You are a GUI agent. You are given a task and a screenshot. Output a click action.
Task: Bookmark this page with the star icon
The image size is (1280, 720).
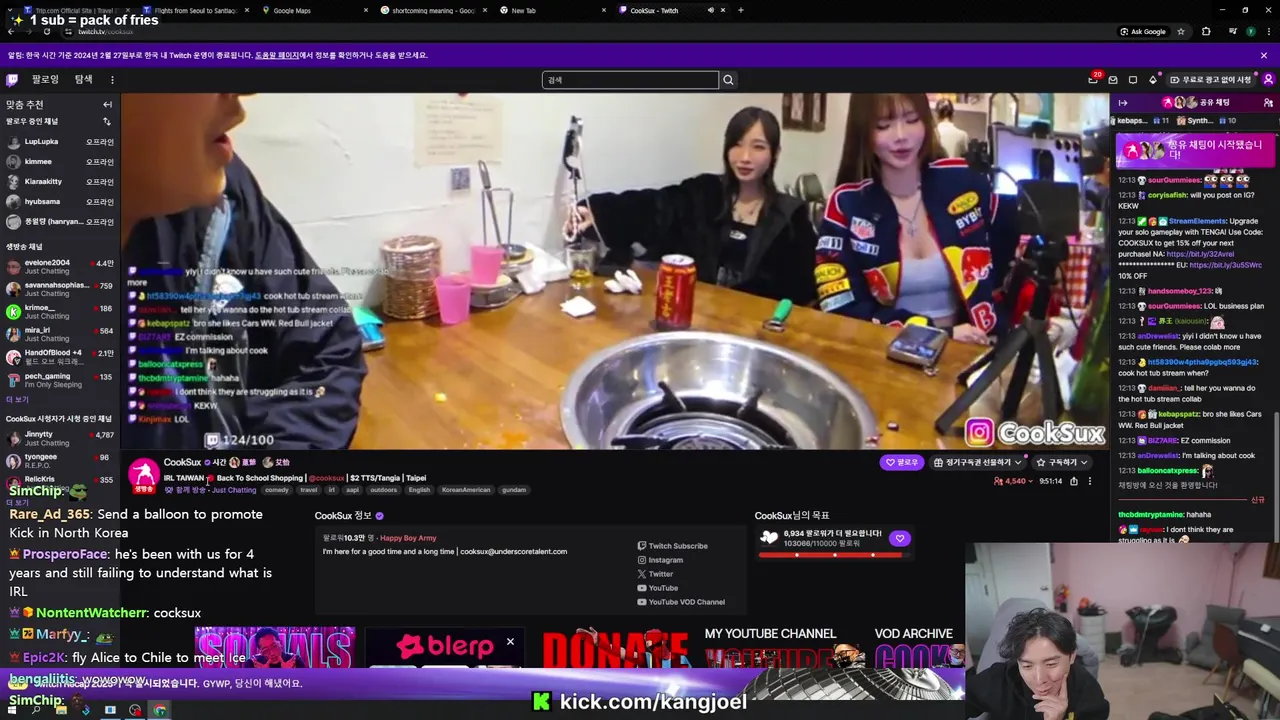[1181, 31]
